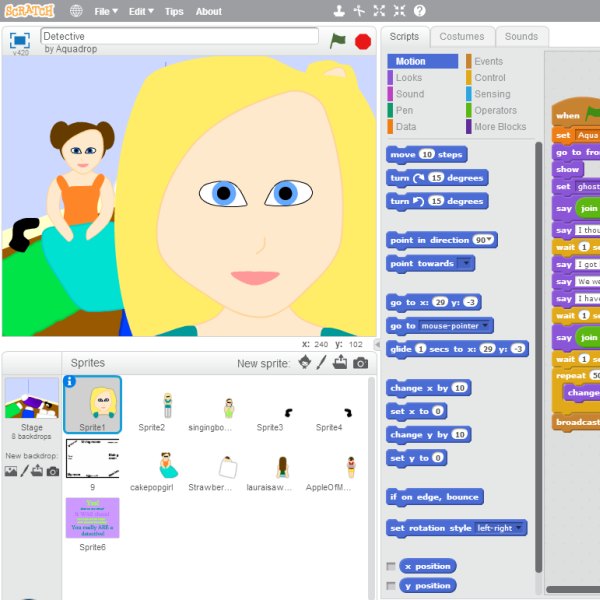The height and width of the screenshot is (600, 600).
Task: Enable the y position reporter checkbox
Action: pyautogui.click(x=391, y=586)
